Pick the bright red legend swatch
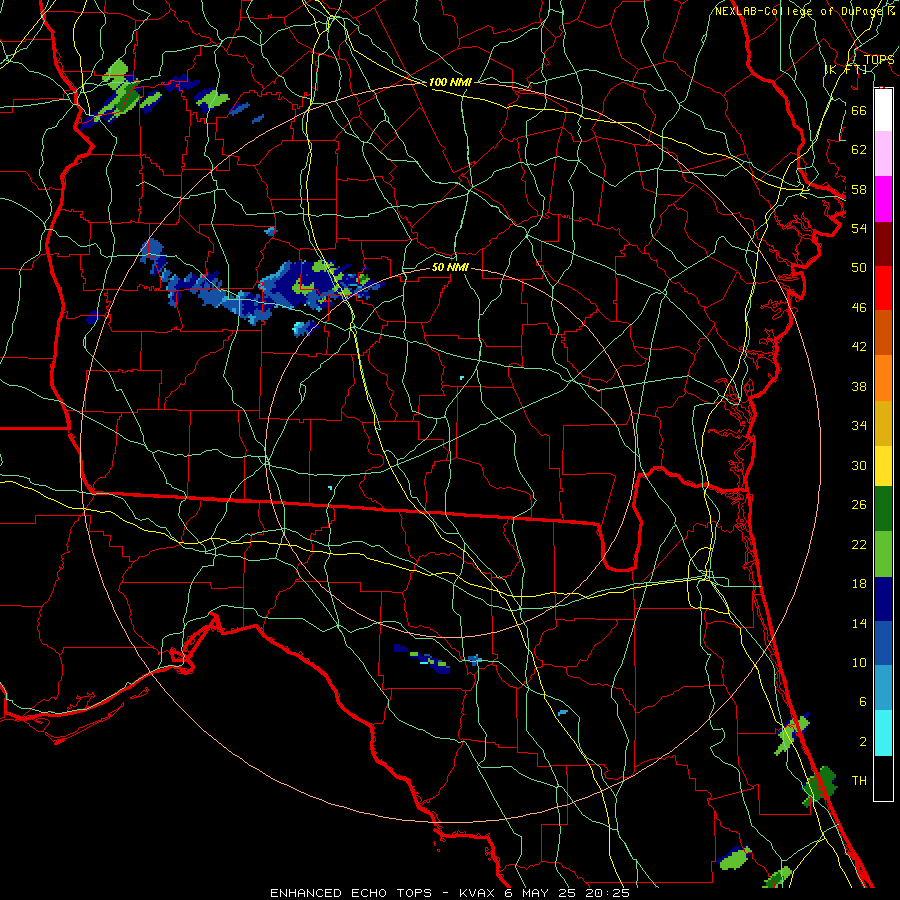The height and width of the screenshot is (900, 900). click(883, 288)
